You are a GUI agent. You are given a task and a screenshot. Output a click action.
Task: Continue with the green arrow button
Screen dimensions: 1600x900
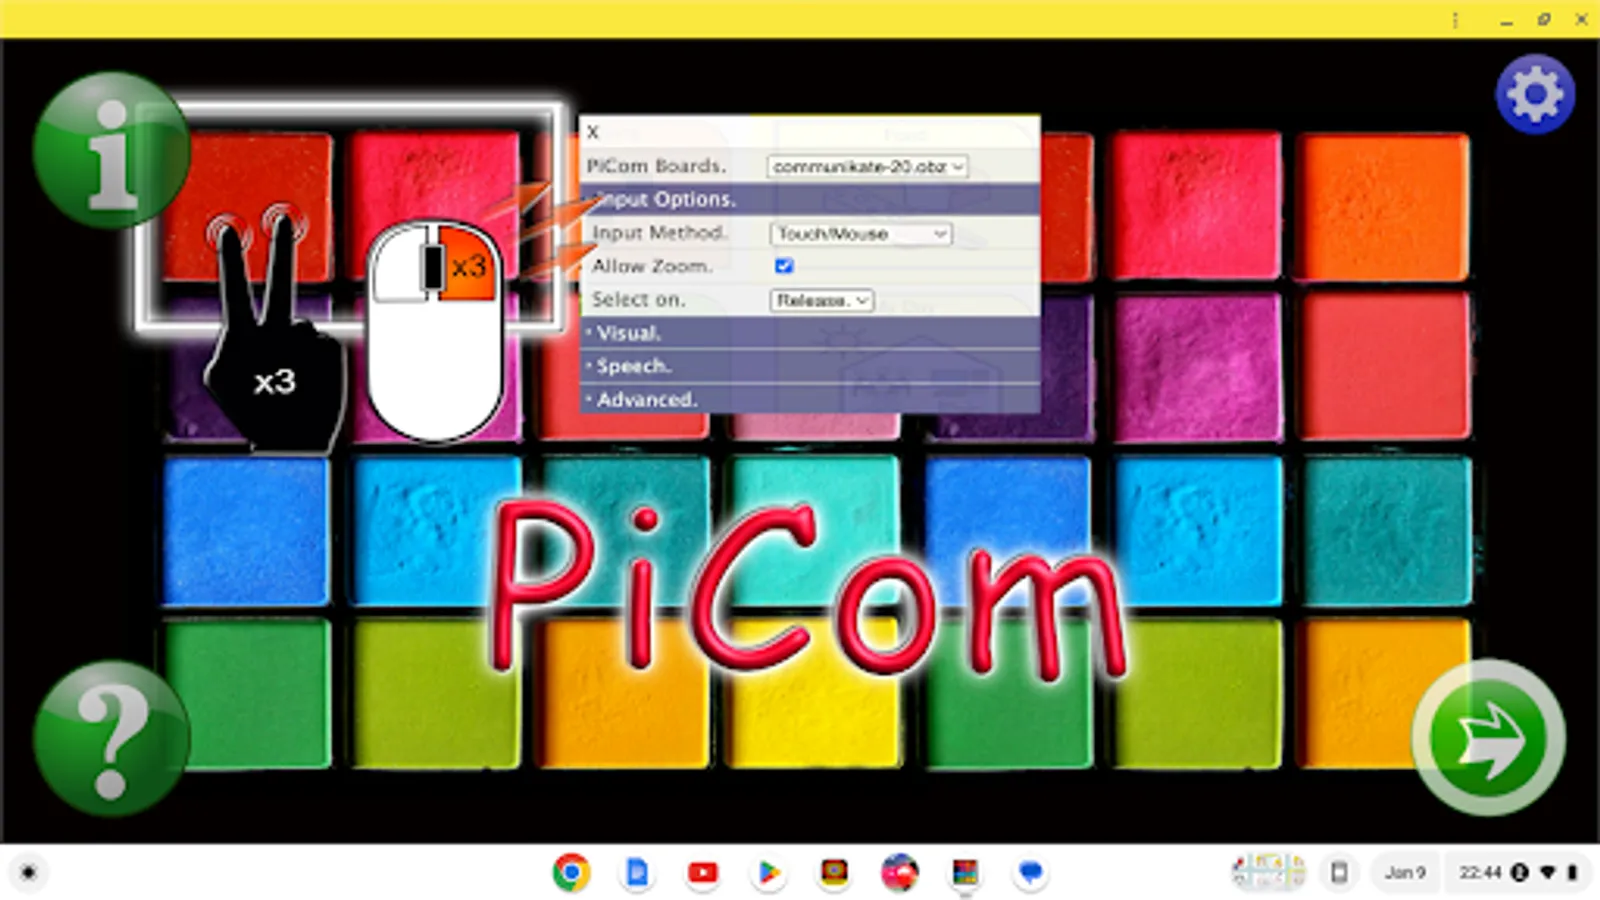(x=1489, y=738)
